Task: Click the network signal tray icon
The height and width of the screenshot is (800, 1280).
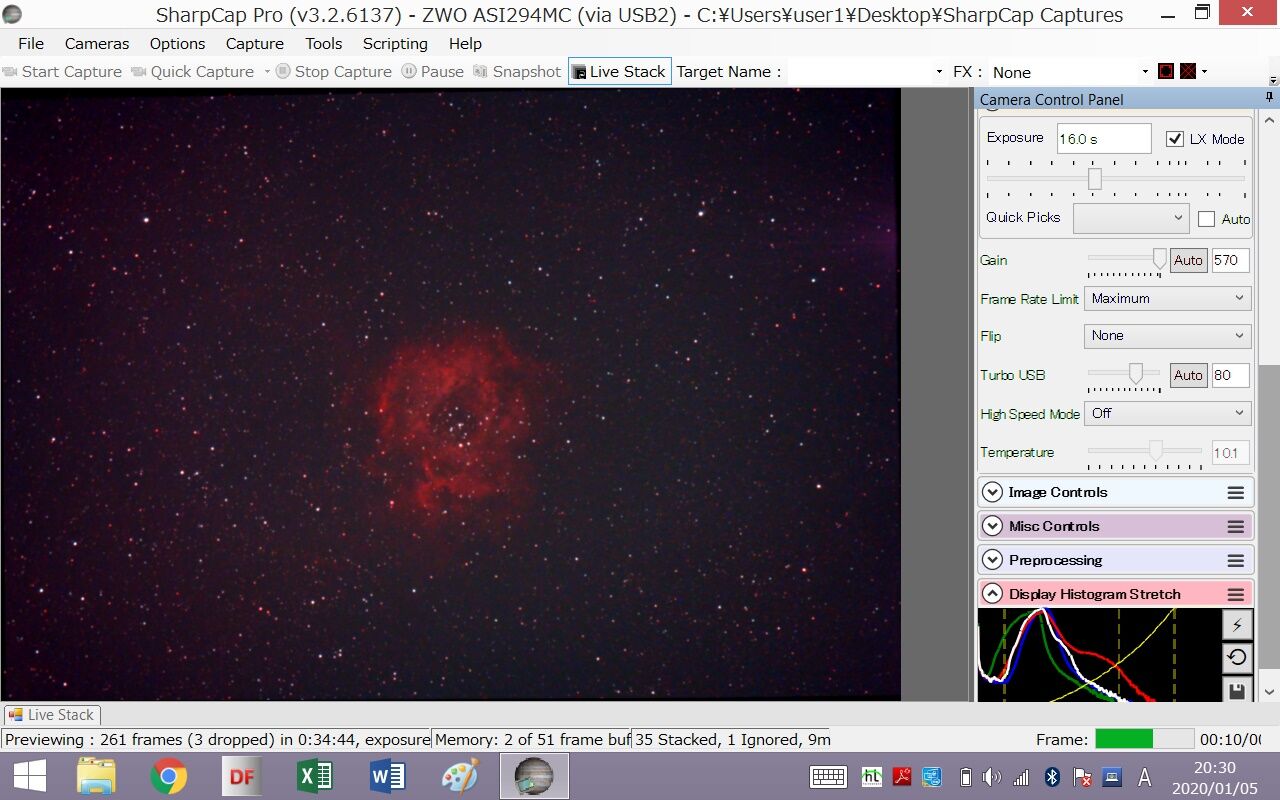Action: click(x=1021, y=777)
